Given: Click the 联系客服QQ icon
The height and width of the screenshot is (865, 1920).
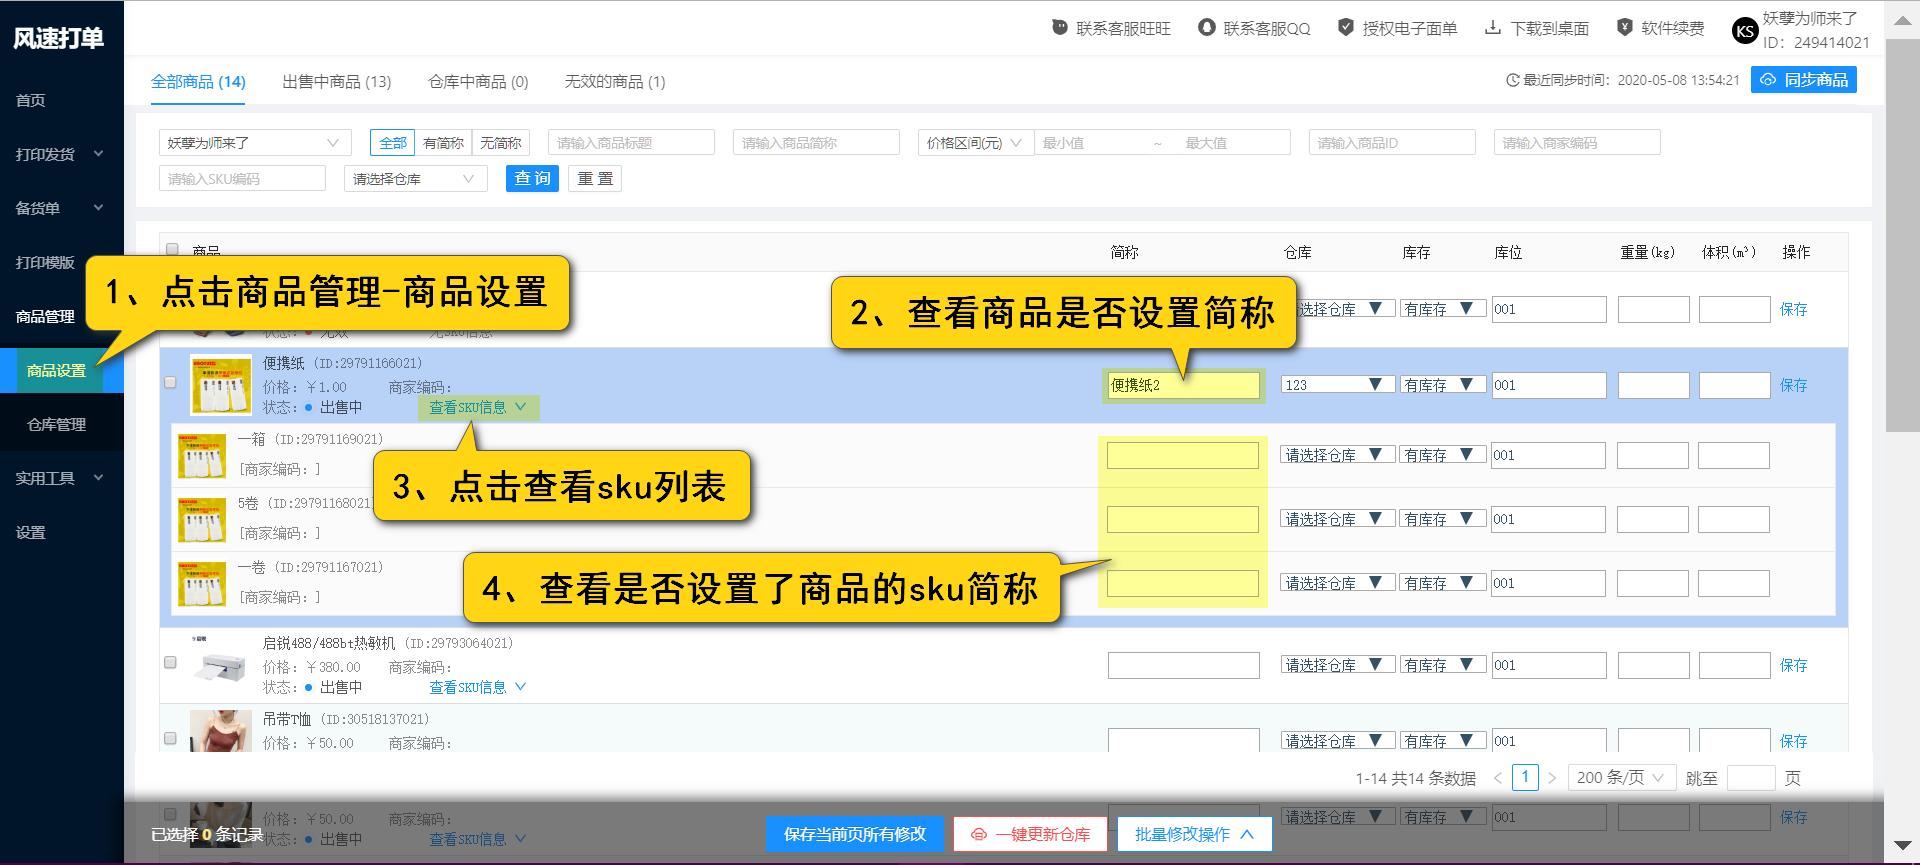Looking at the screenshot, I should [1207, 28].
